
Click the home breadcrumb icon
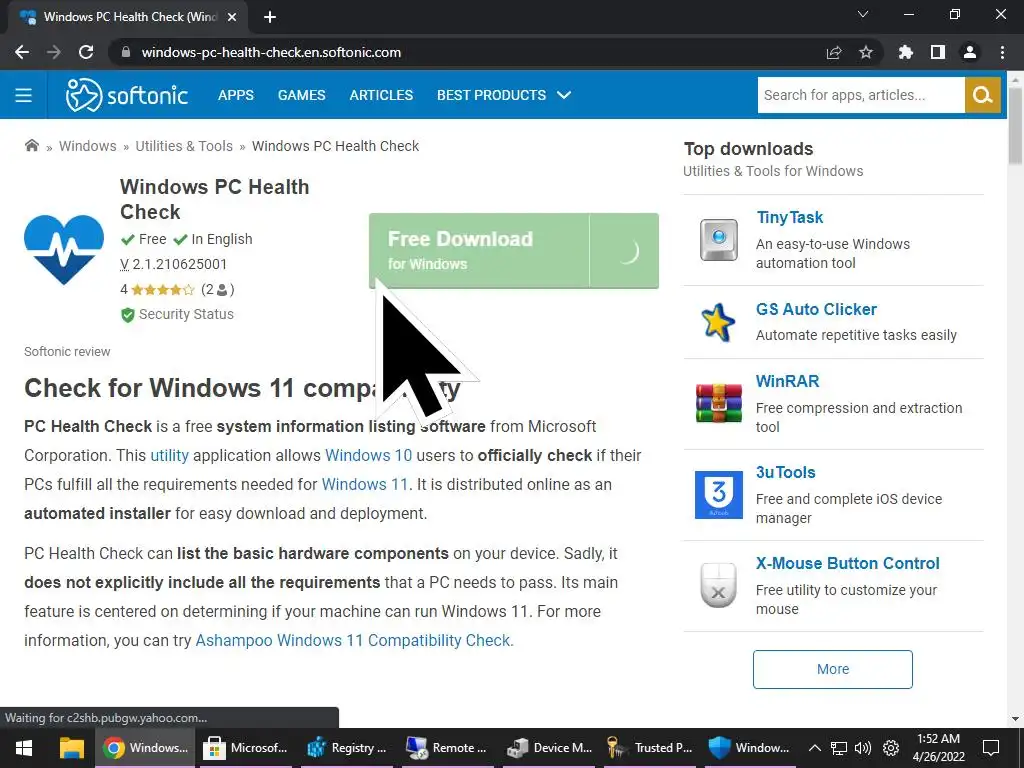[31, 145]
